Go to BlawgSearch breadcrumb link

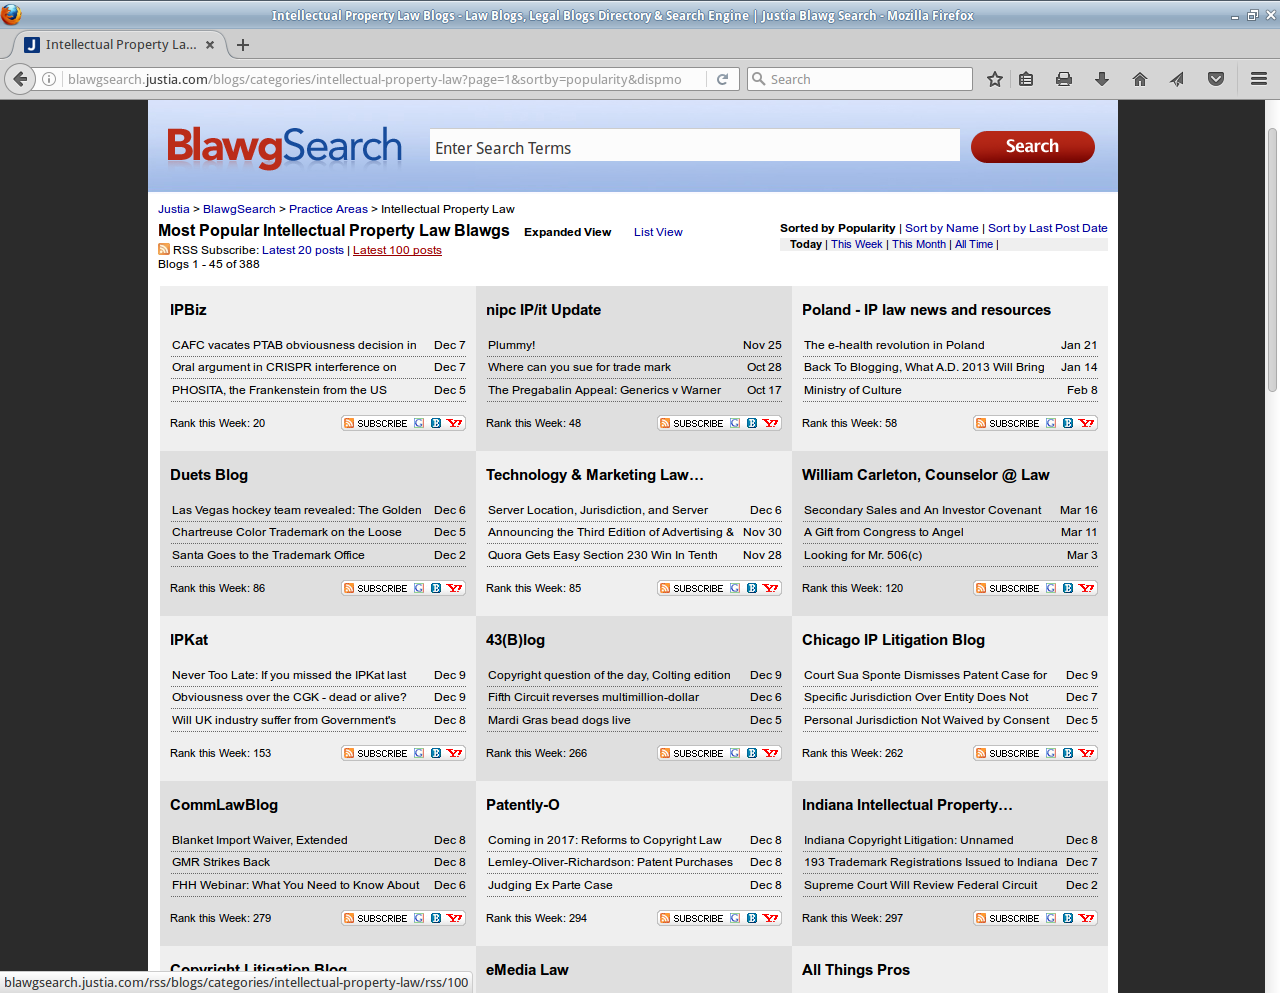(x=239, y=209)
